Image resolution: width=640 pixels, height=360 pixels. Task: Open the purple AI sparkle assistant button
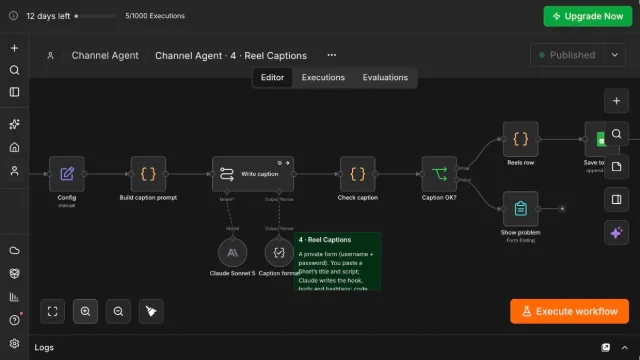pyautogui.click(x=616, y=233)
